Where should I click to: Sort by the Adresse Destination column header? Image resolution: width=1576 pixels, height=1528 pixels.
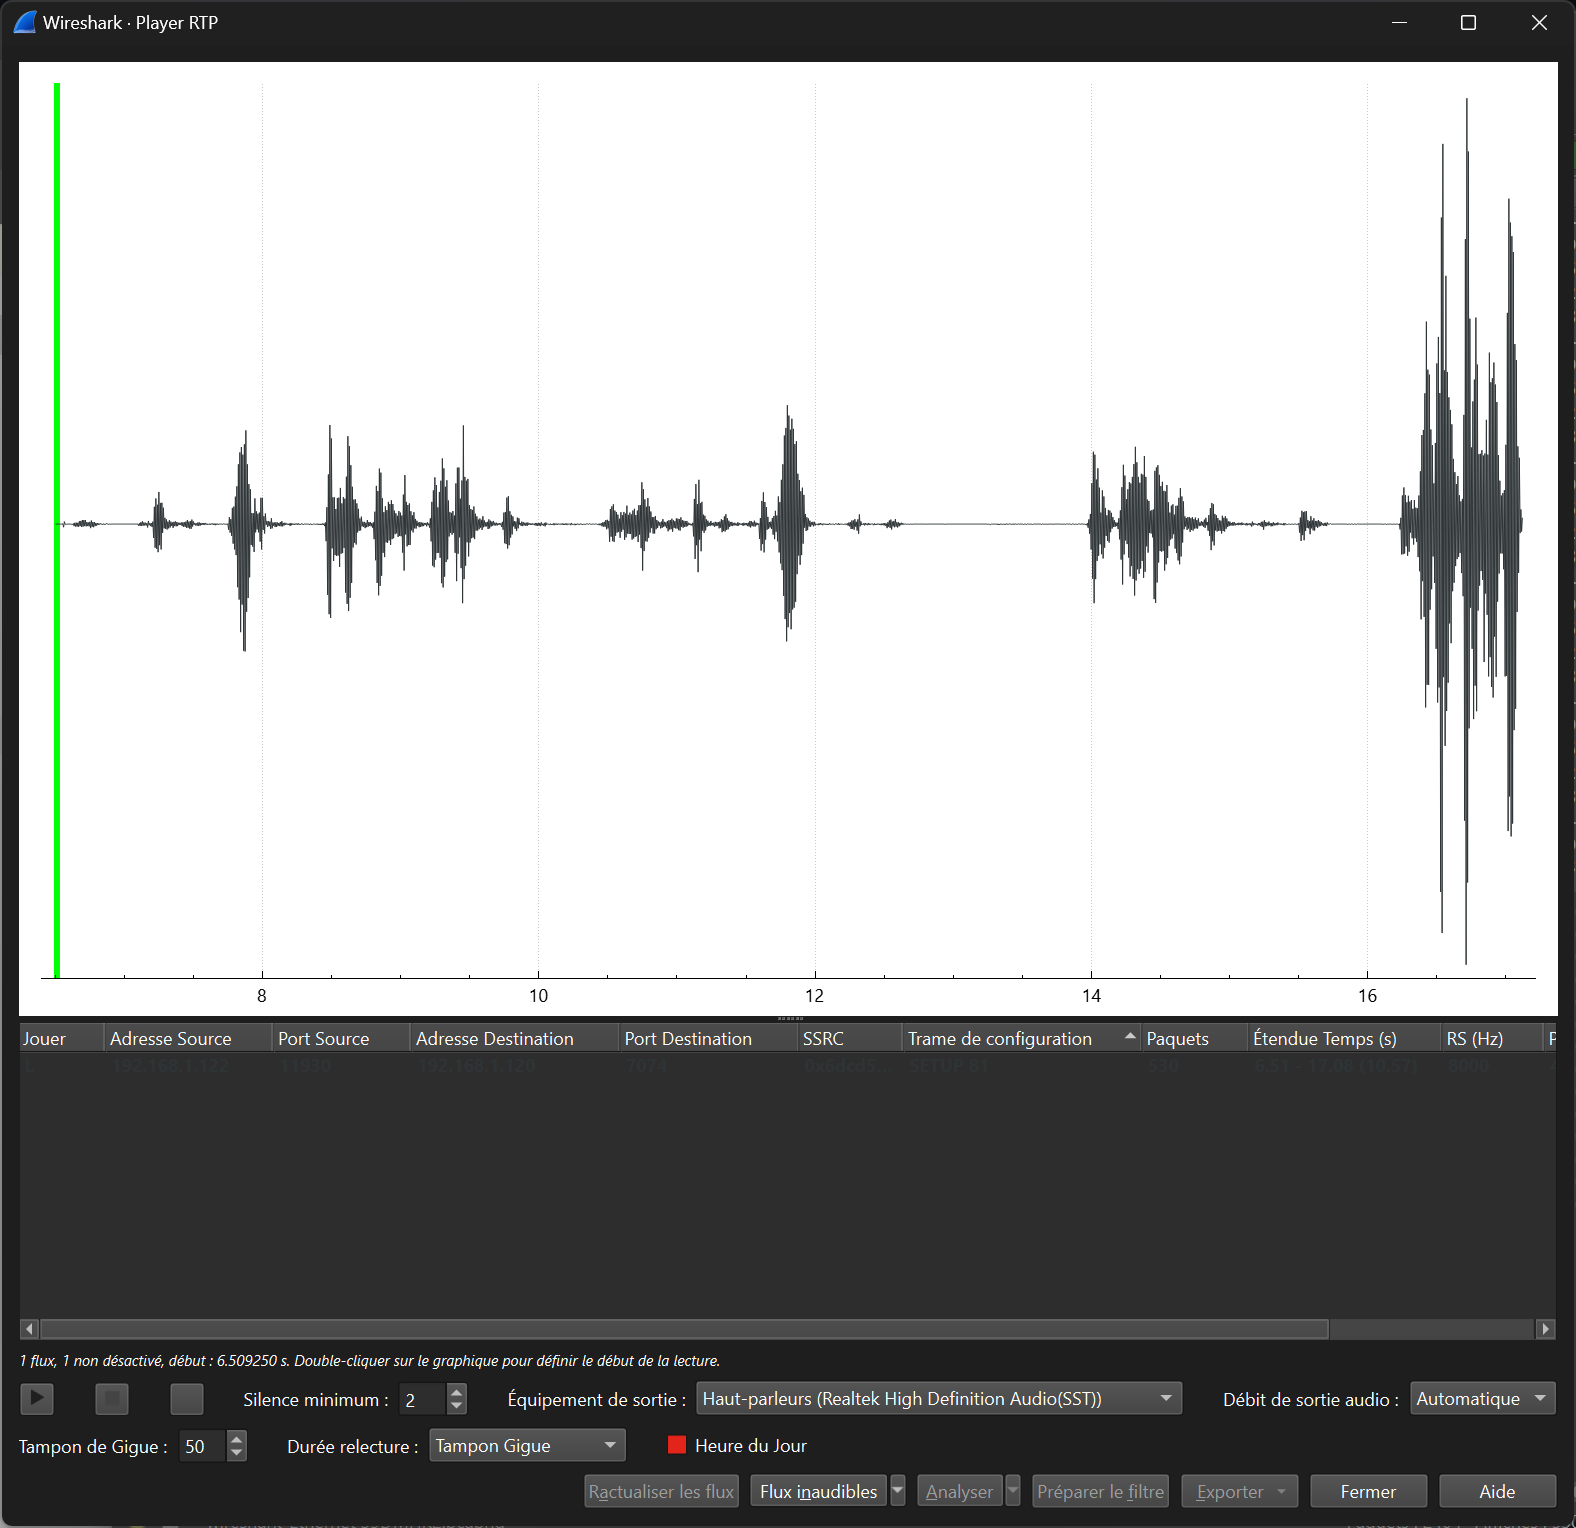tap(515, 1038)
